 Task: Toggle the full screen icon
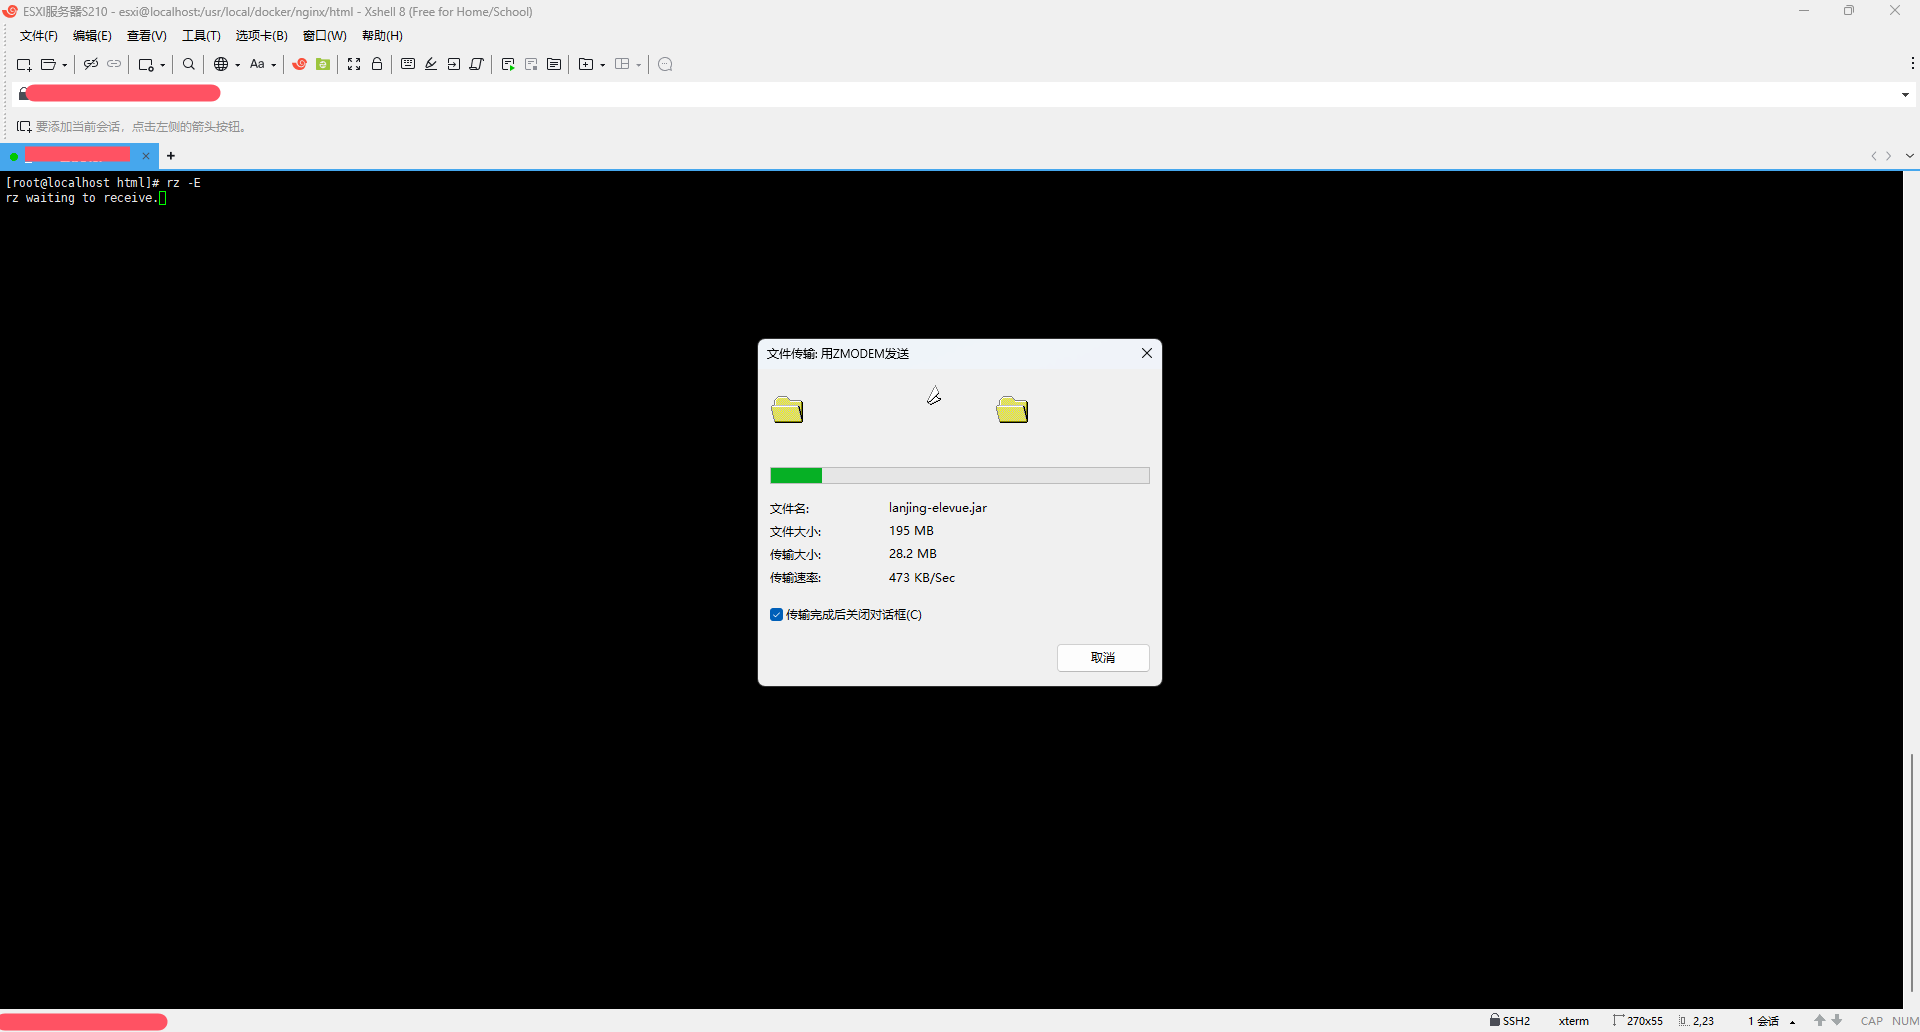(x=354, y=64)
